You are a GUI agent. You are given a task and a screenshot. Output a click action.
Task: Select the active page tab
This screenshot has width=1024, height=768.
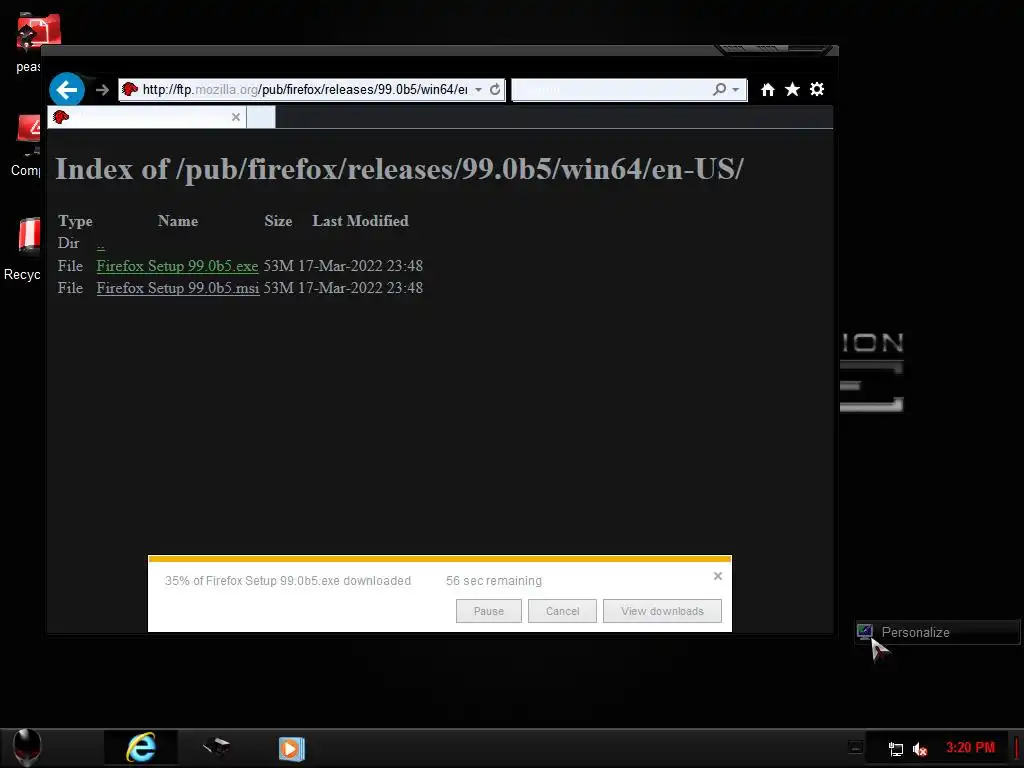click(x=147, y=117)
